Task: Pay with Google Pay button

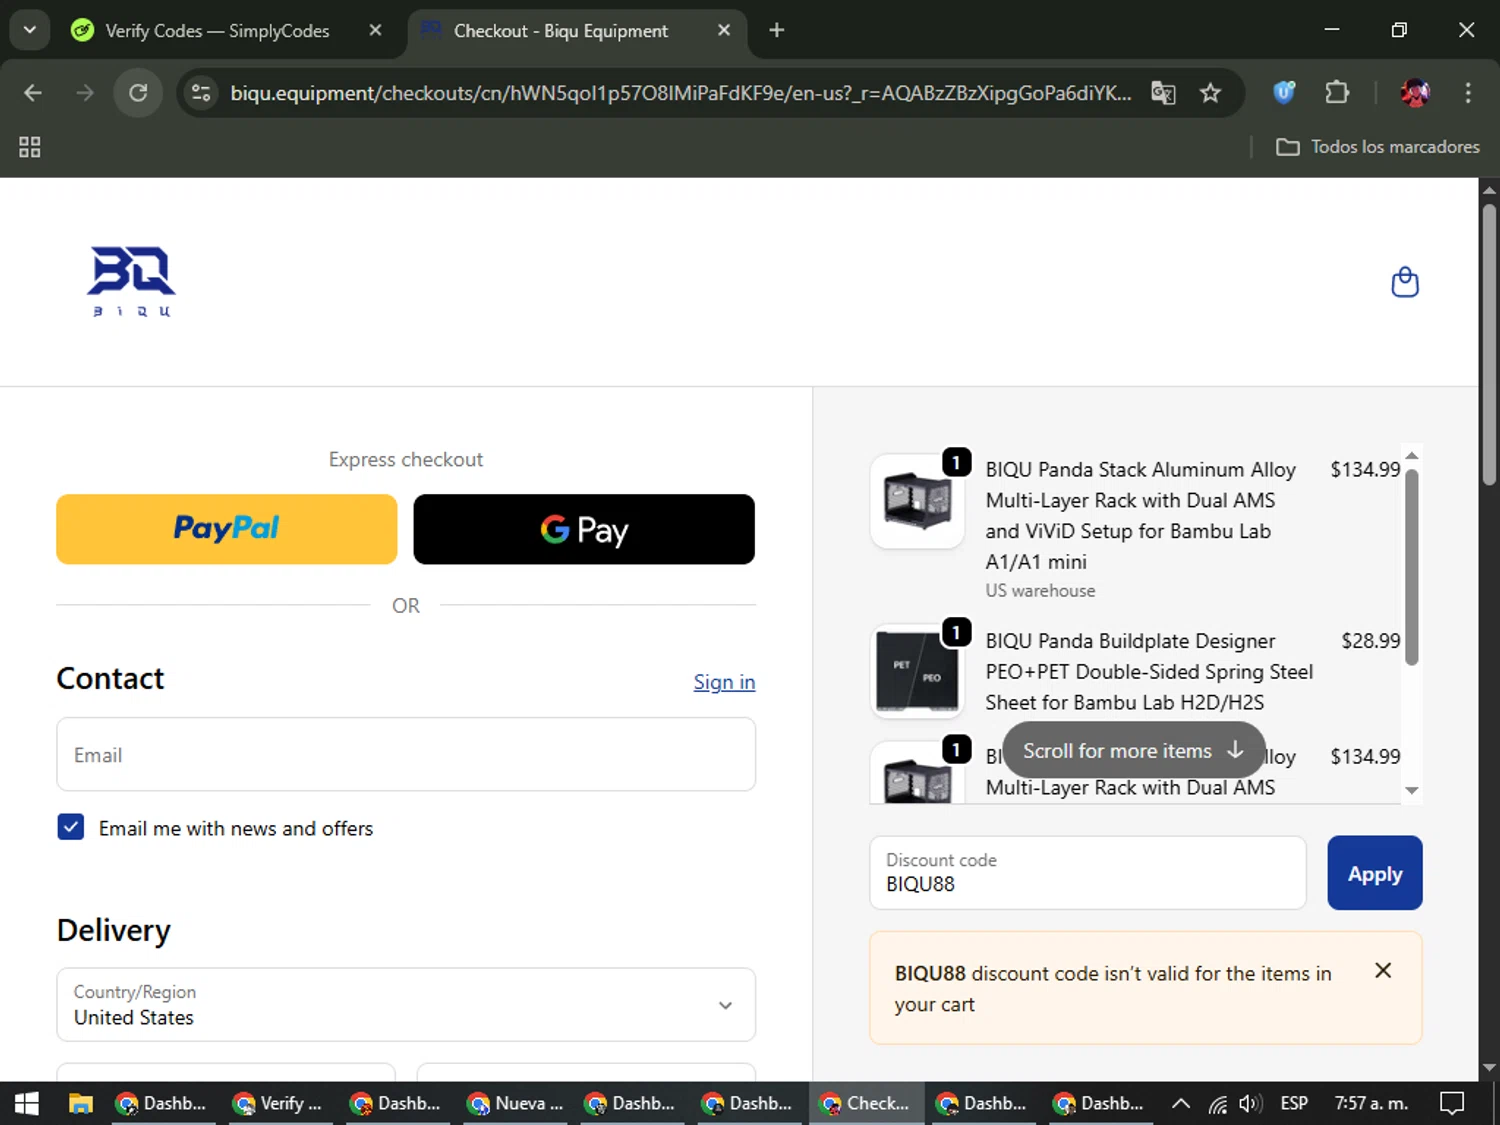Action: pyautogui.click(x=584, y=529)
